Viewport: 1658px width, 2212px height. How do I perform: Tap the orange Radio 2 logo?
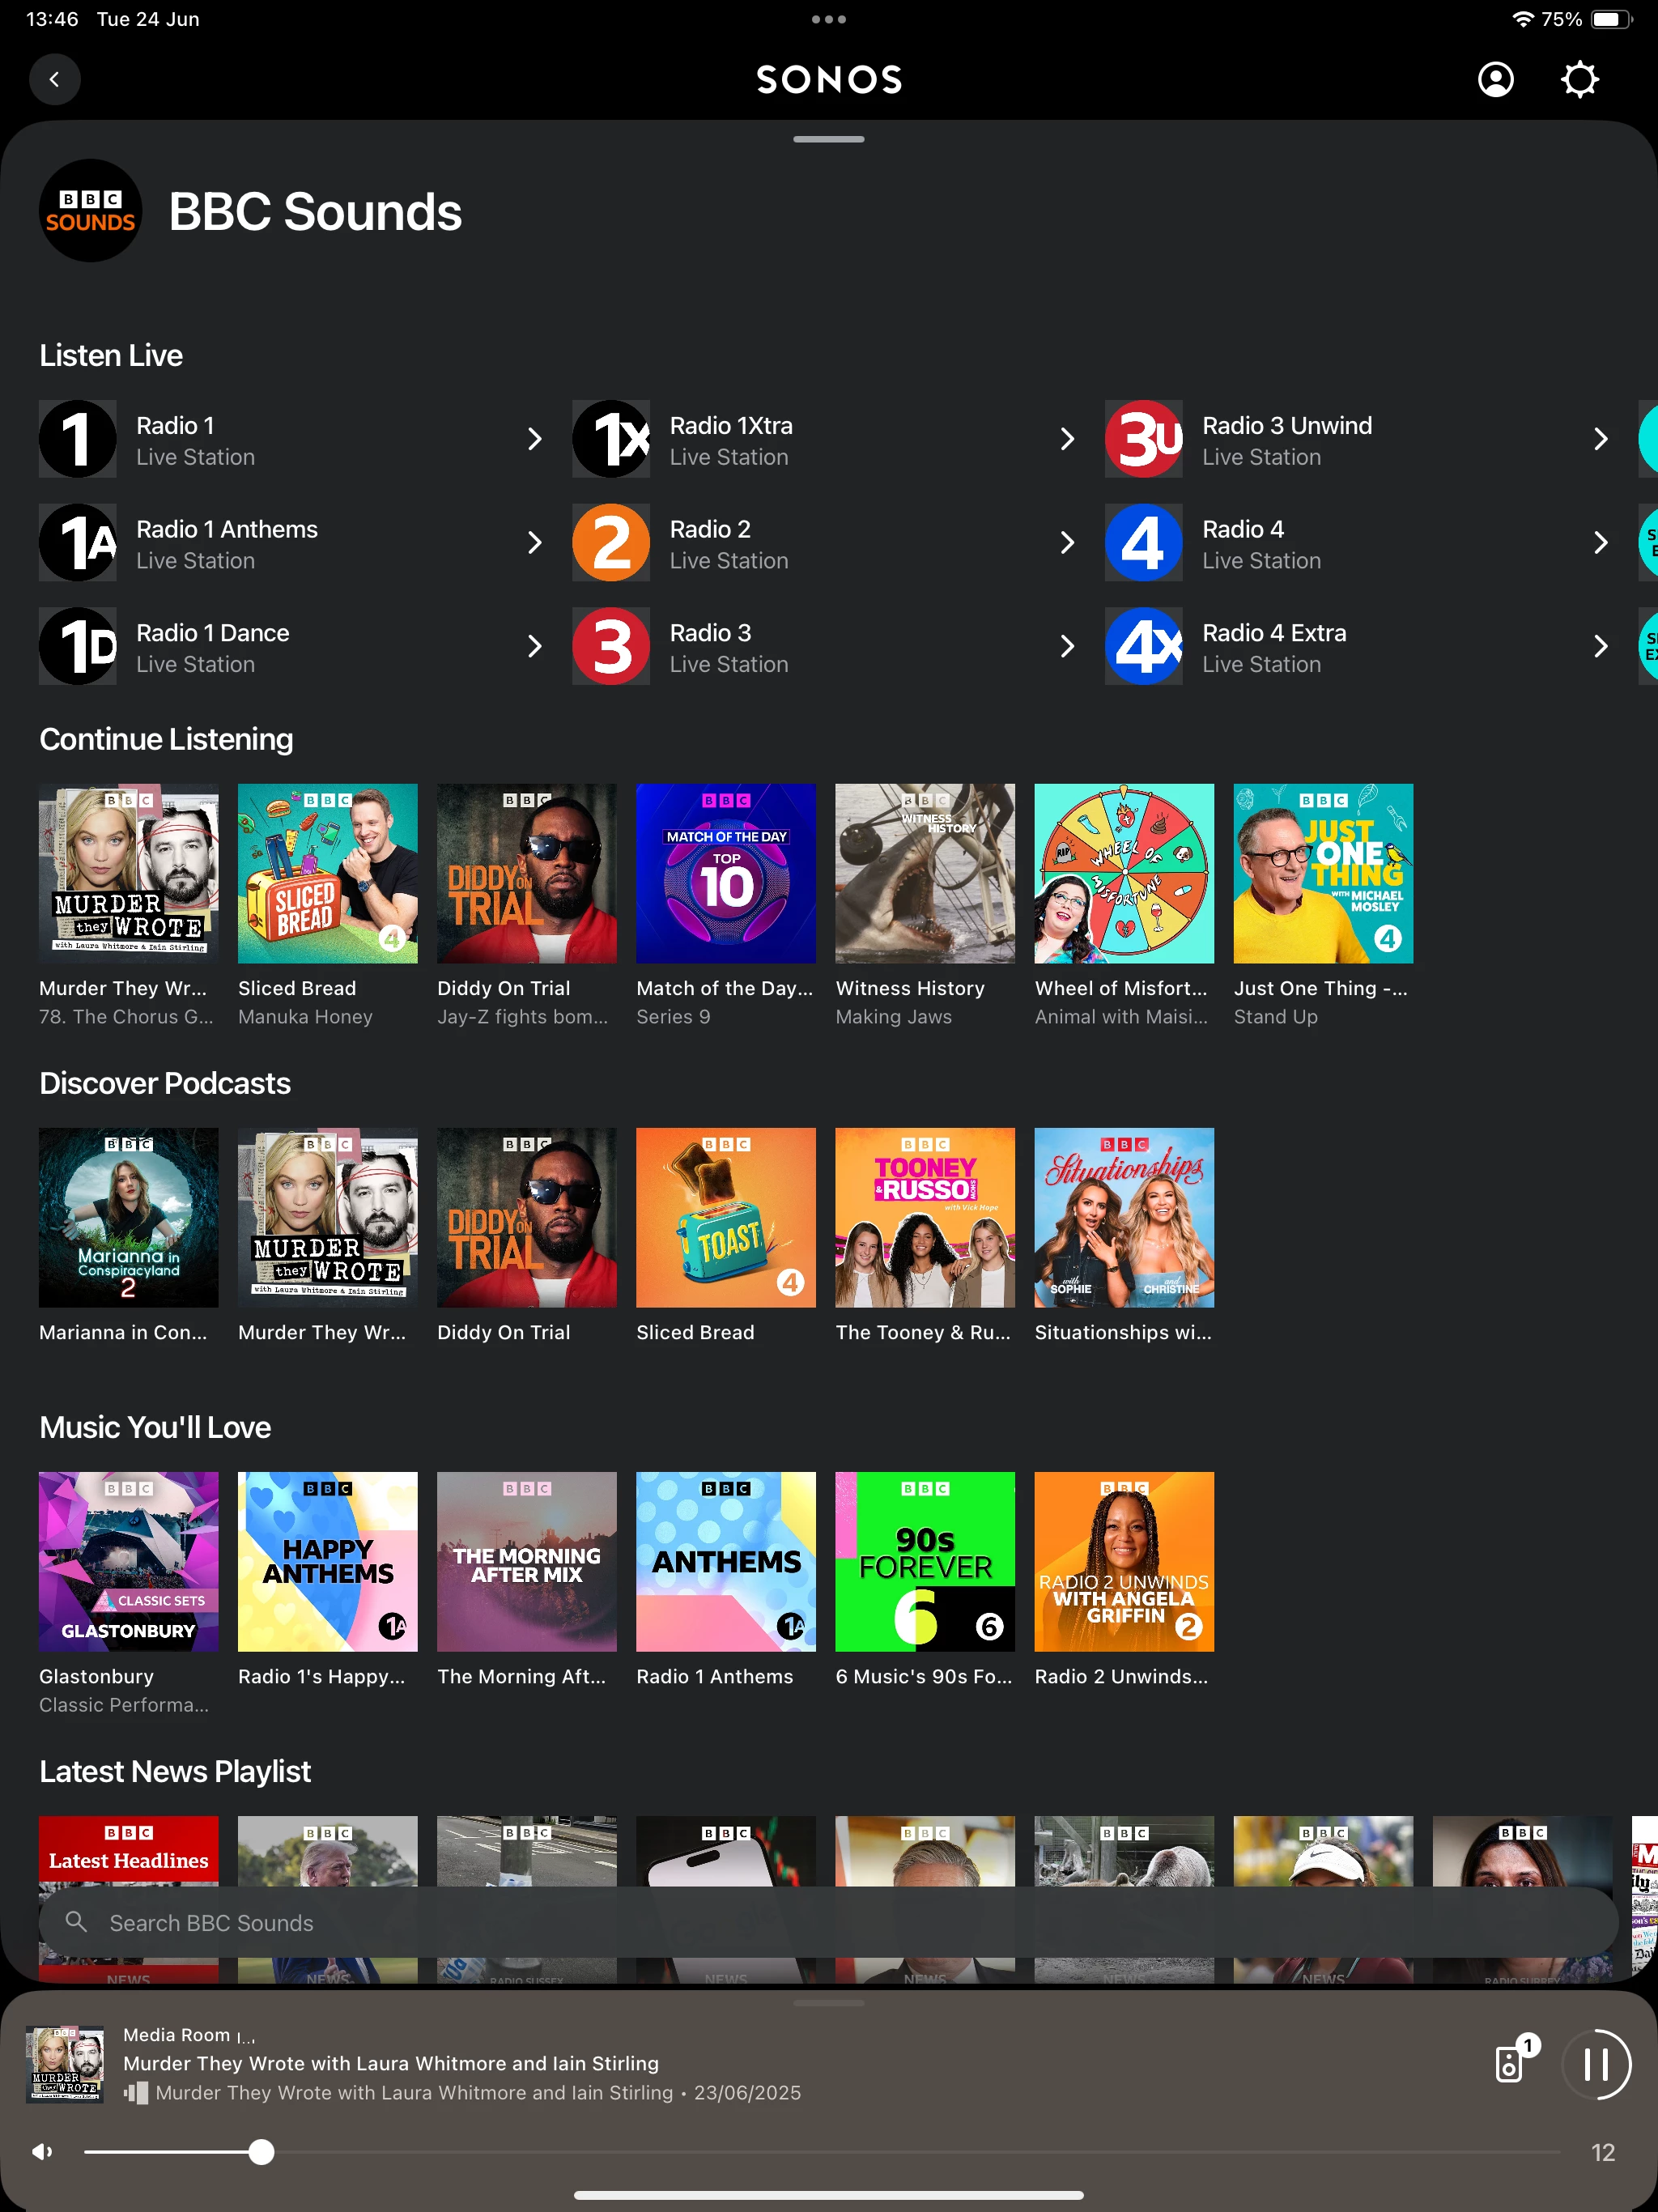tap(611, 543)
